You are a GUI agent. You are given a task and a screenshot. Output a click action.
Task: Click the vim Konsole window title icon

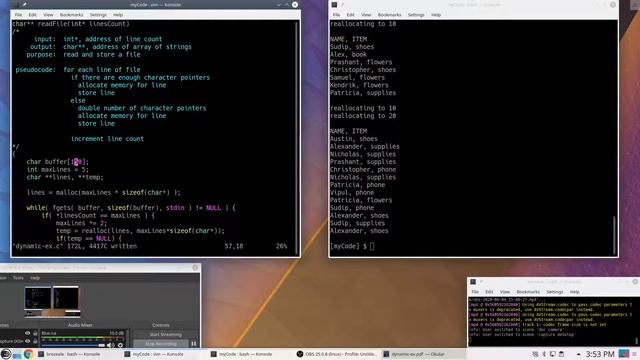[x=17, y=4]
